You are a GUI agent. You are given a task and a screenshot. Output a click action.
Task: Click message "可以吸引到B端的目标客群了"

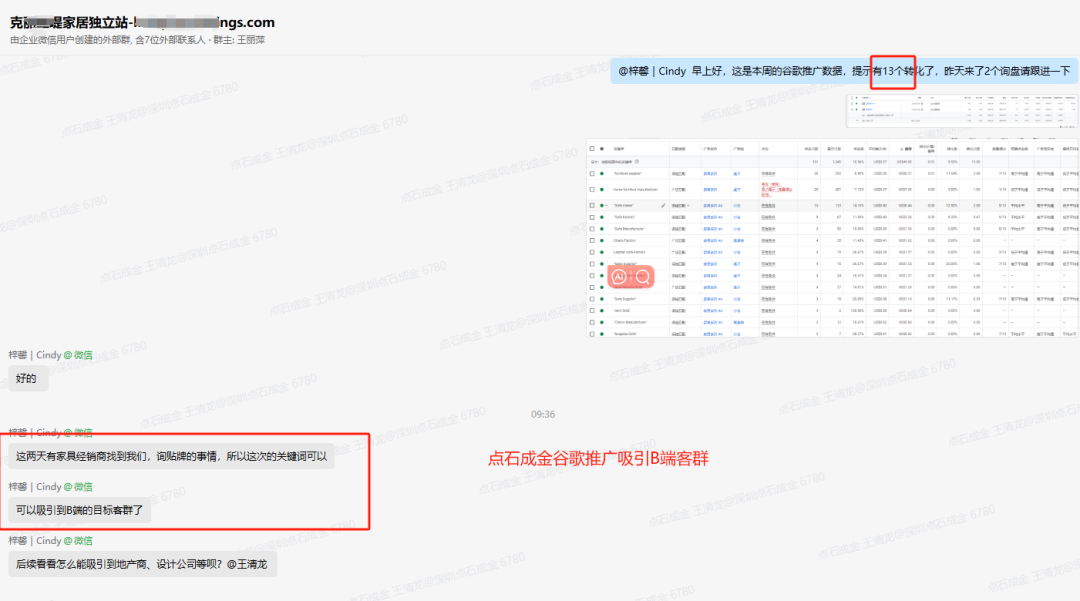pos(79,510)
